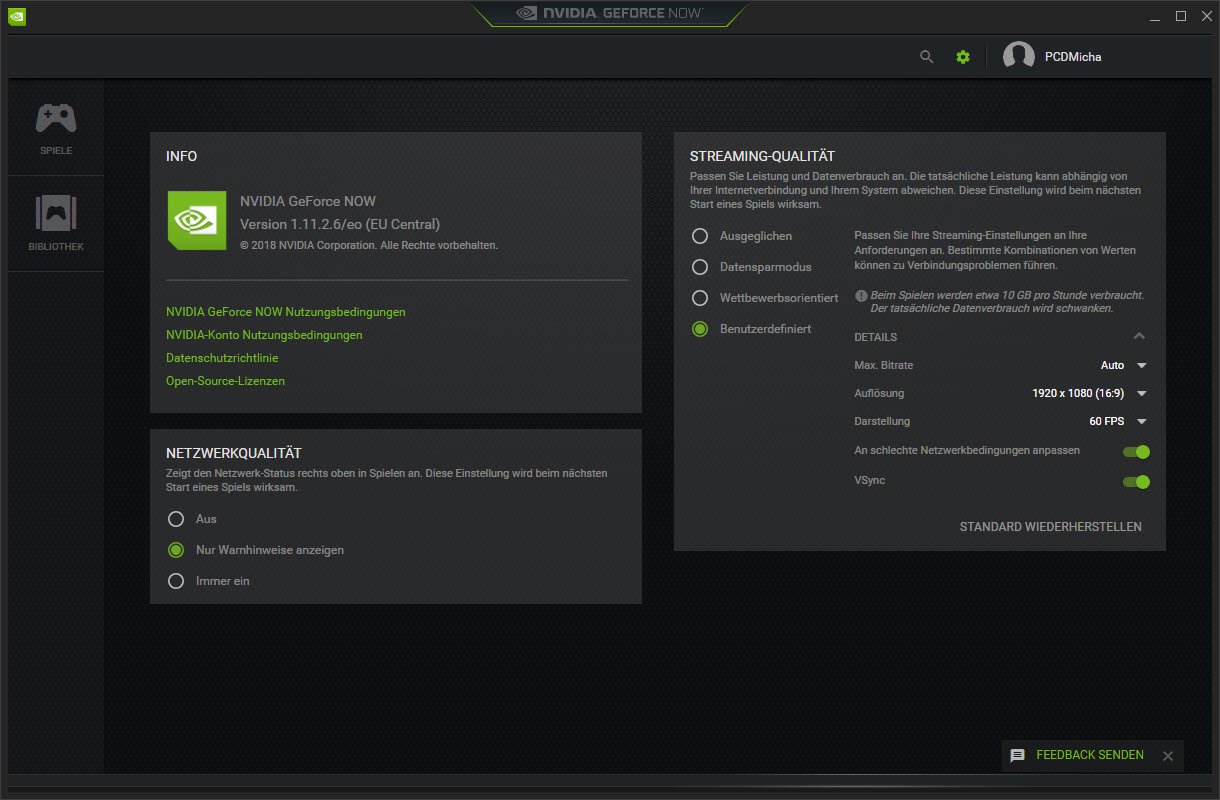Viewport: 1220px width, 800px height.
Task: Close the GeForce NOW window
Action: (1205, 16)
